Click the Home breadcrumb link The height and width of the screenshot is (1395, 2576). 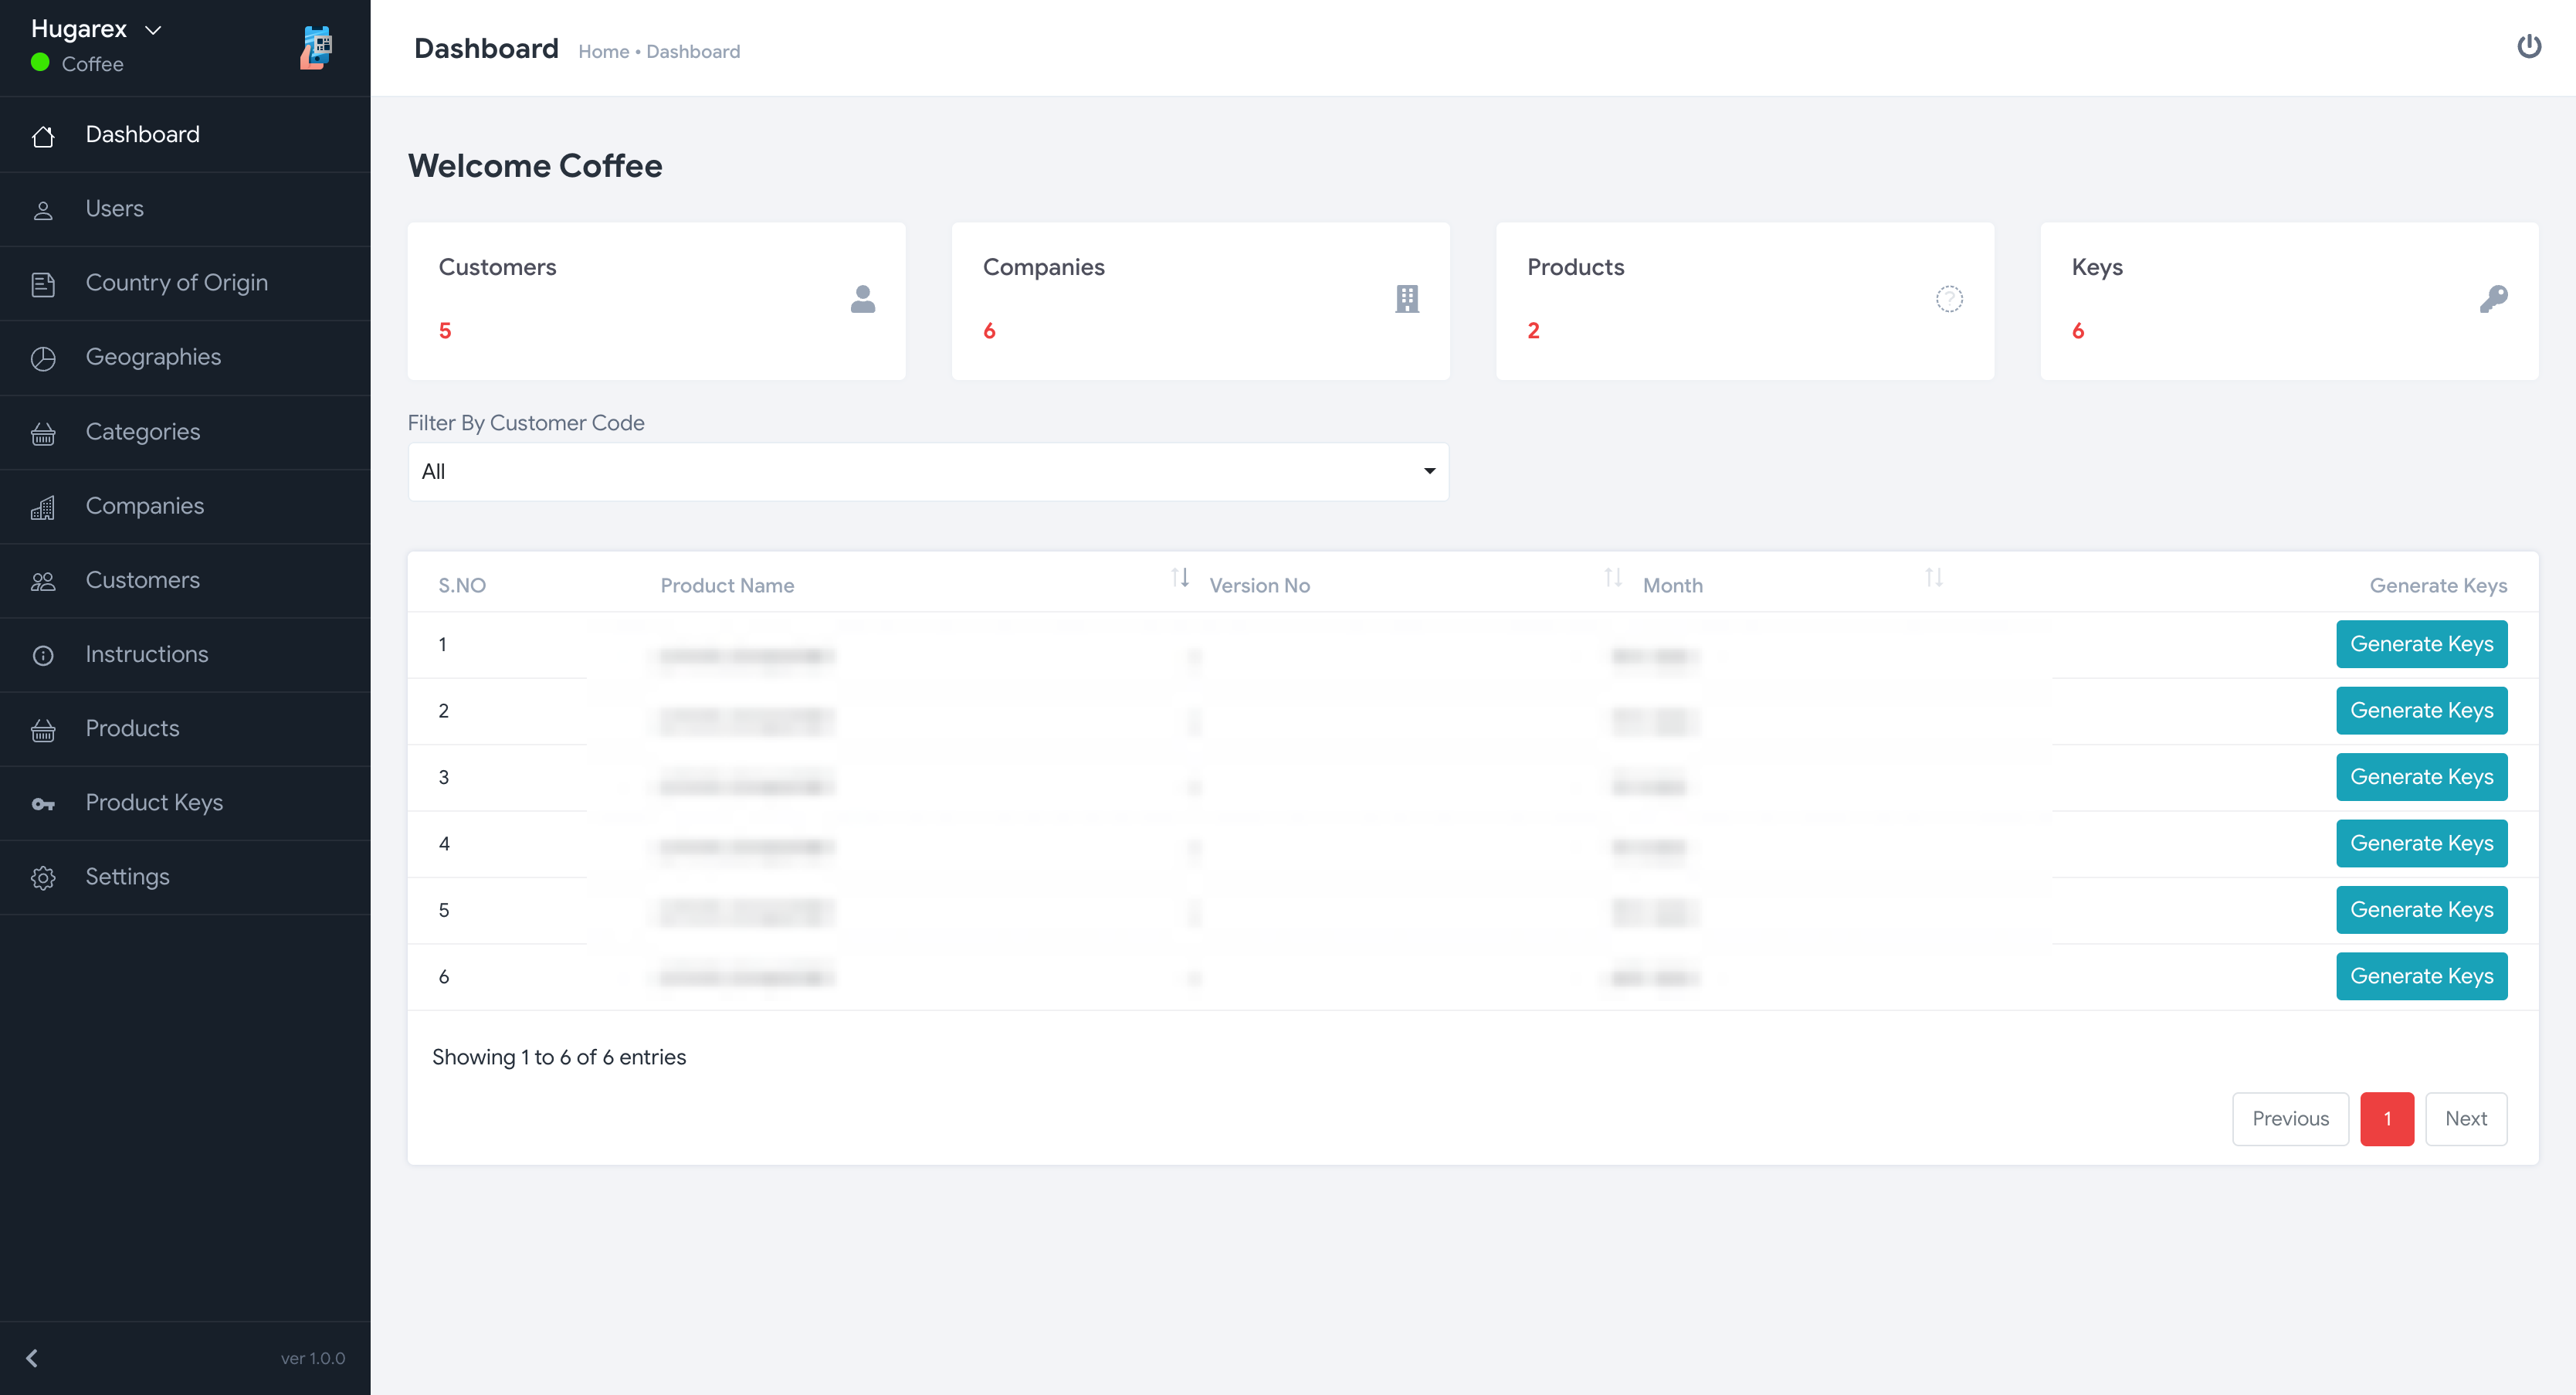(x=603, y=52)
